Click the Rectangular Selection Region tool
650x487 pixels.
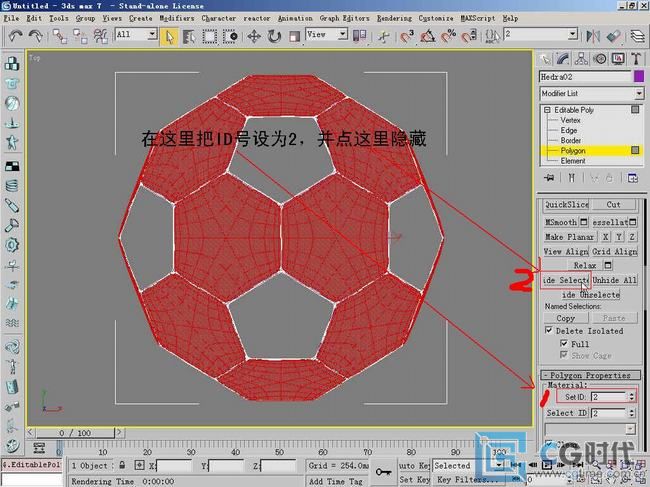point(209,36)
